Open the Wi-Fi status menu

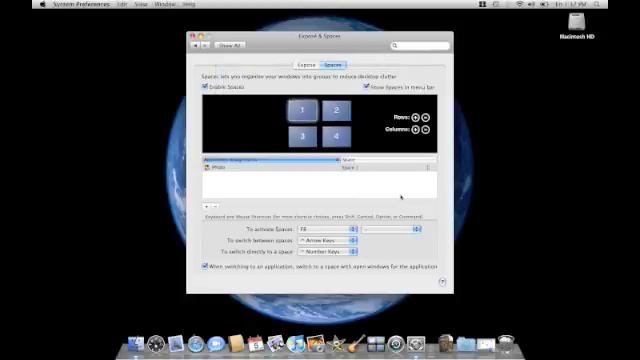[519, 4]
